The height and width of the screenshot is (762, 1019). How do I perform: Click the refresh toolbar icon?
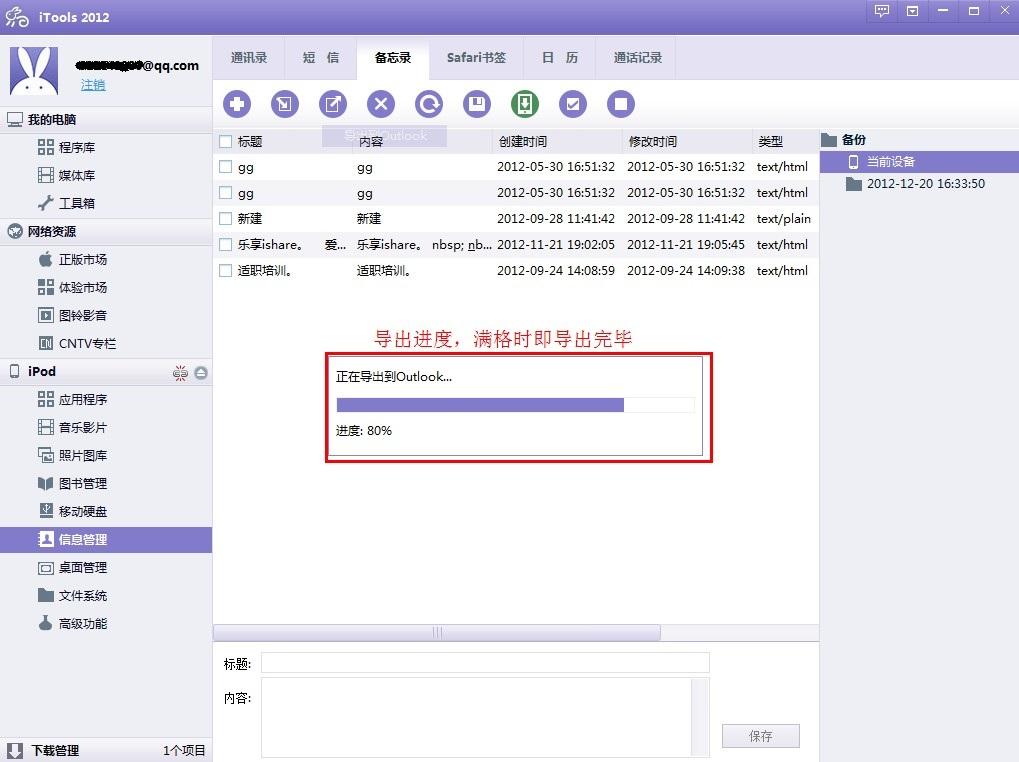[429, 104]
